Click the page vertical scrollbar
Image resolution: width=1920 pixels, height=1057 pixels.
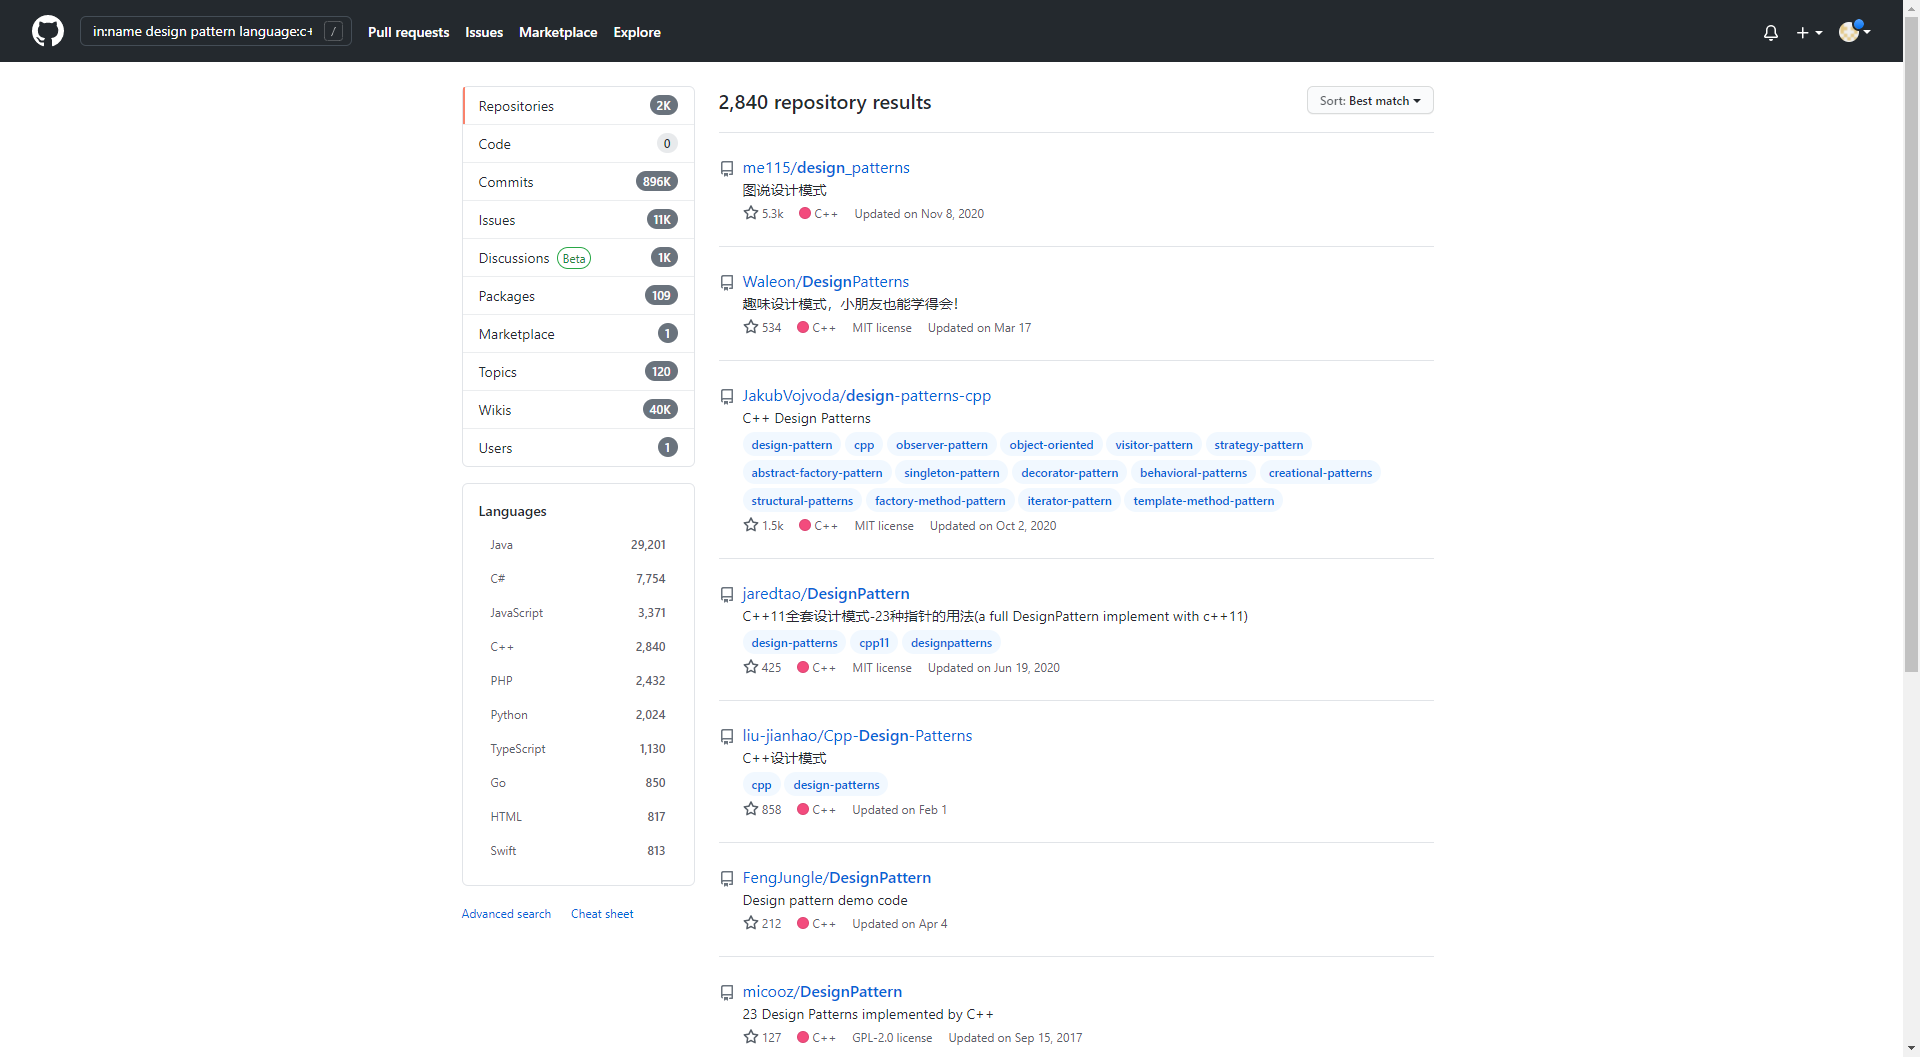point(1911,400)
